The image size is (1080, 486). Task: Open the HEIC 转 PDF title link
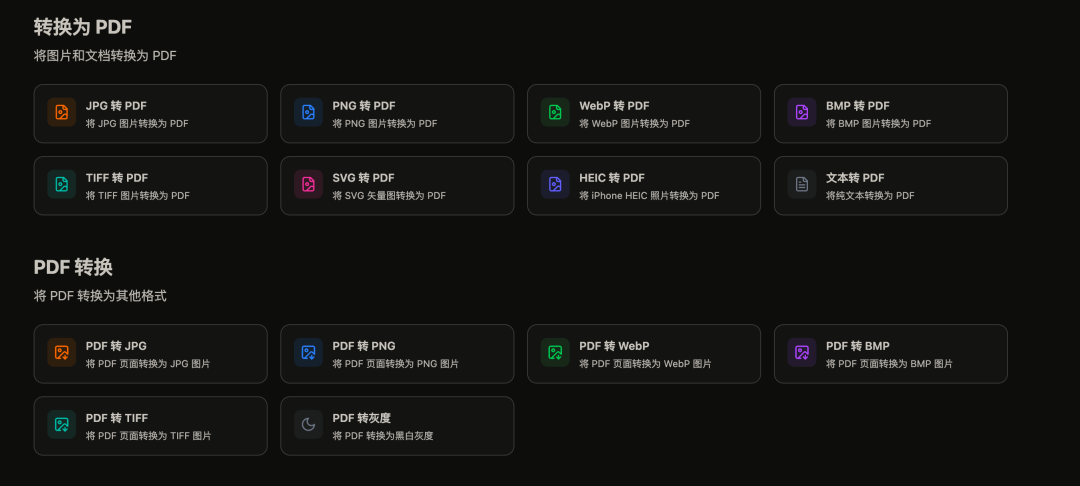[612, 178]
